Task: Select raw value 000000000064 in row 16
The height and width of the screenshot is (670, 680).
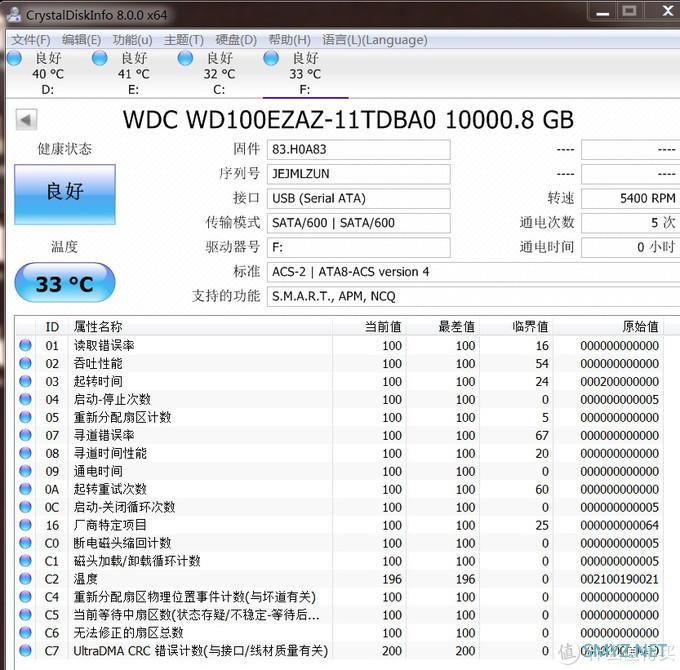Action: click(619, 525)
